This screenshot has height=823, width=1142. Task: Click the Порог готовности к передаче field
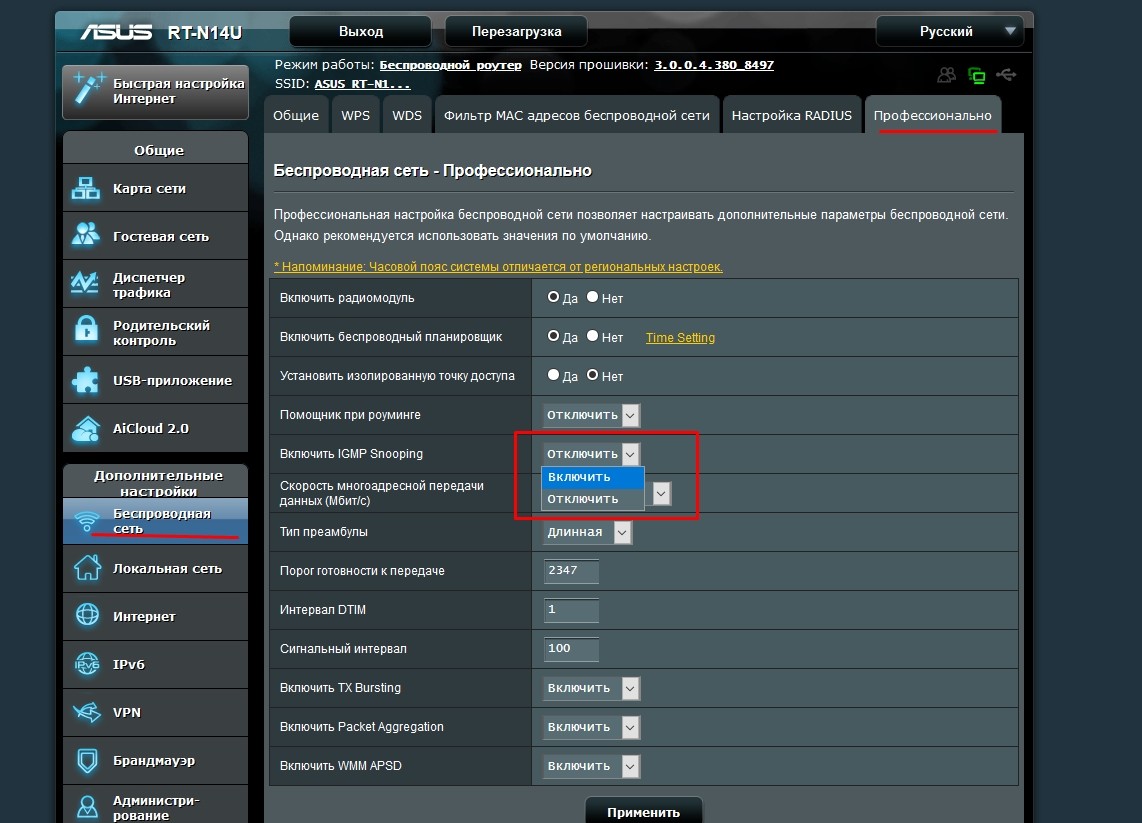click(572, 570)
